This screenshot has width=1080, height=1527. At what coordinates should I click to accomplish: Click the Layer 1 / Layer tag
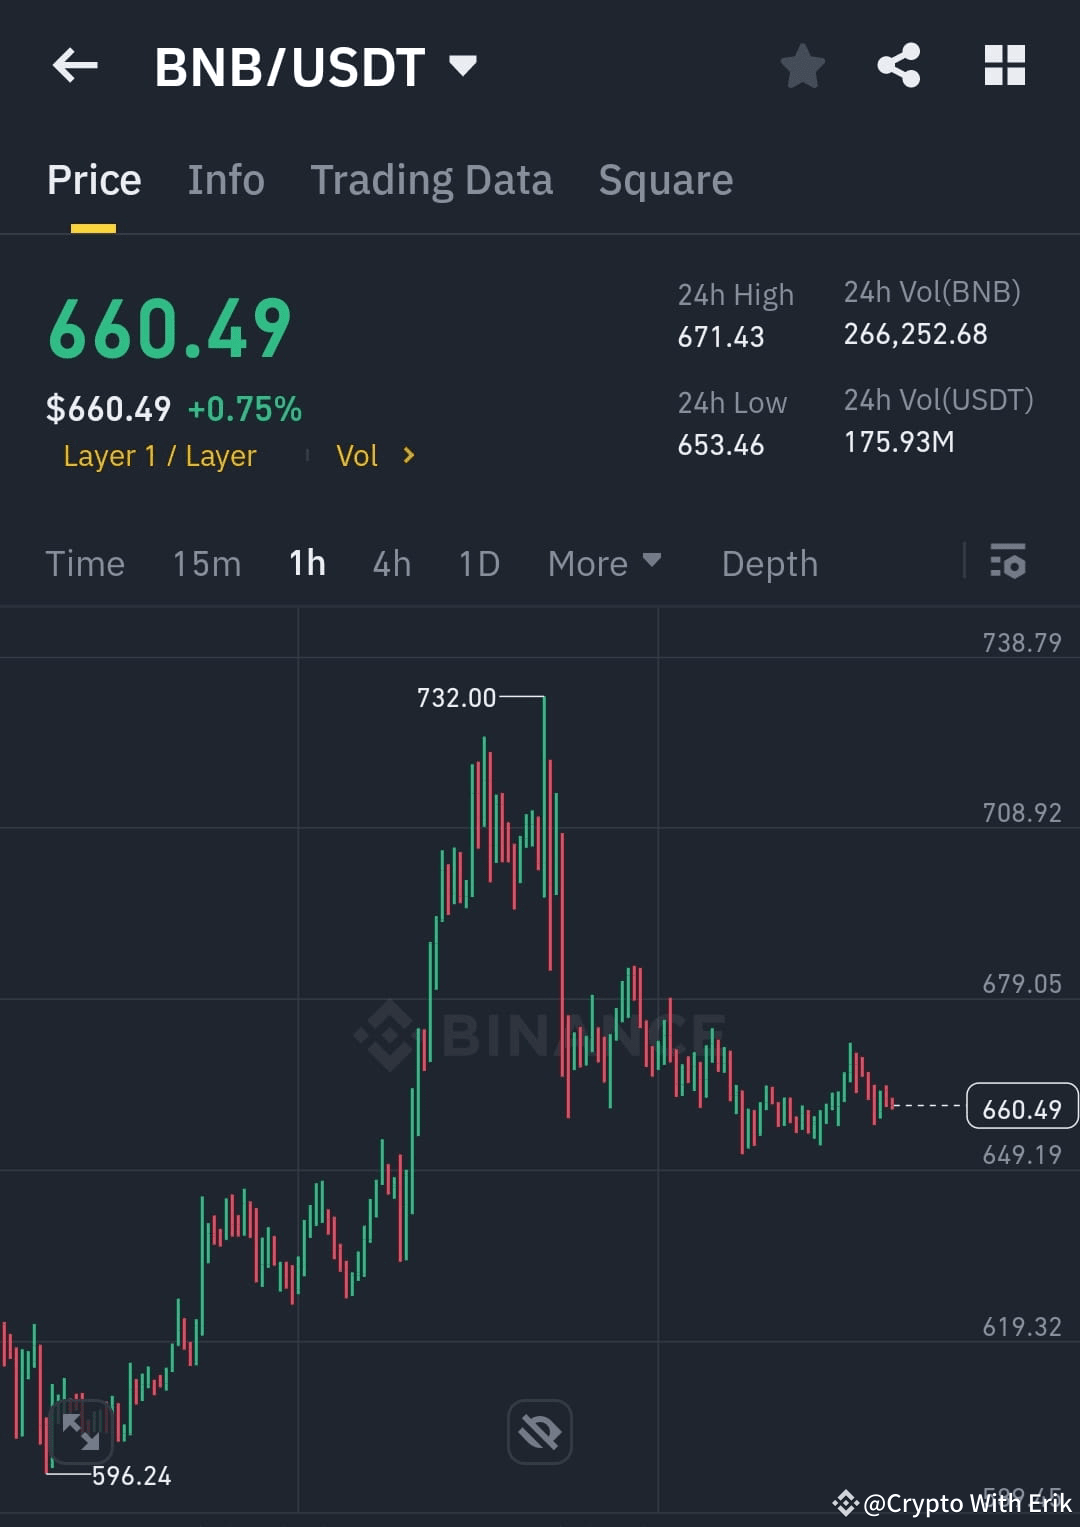pos(159,455)
